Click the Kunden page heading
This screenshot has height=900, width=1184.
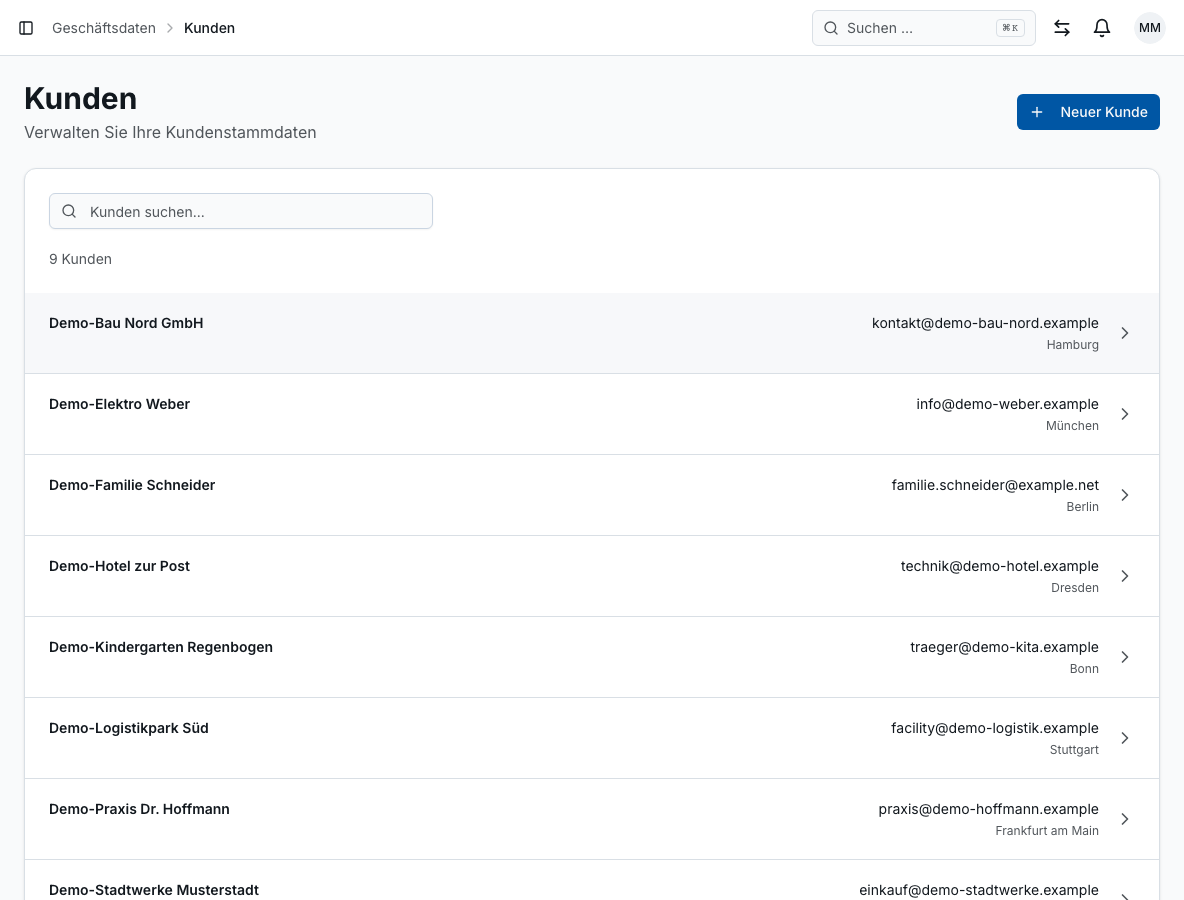pyautogui.click(x=81, y=98)
